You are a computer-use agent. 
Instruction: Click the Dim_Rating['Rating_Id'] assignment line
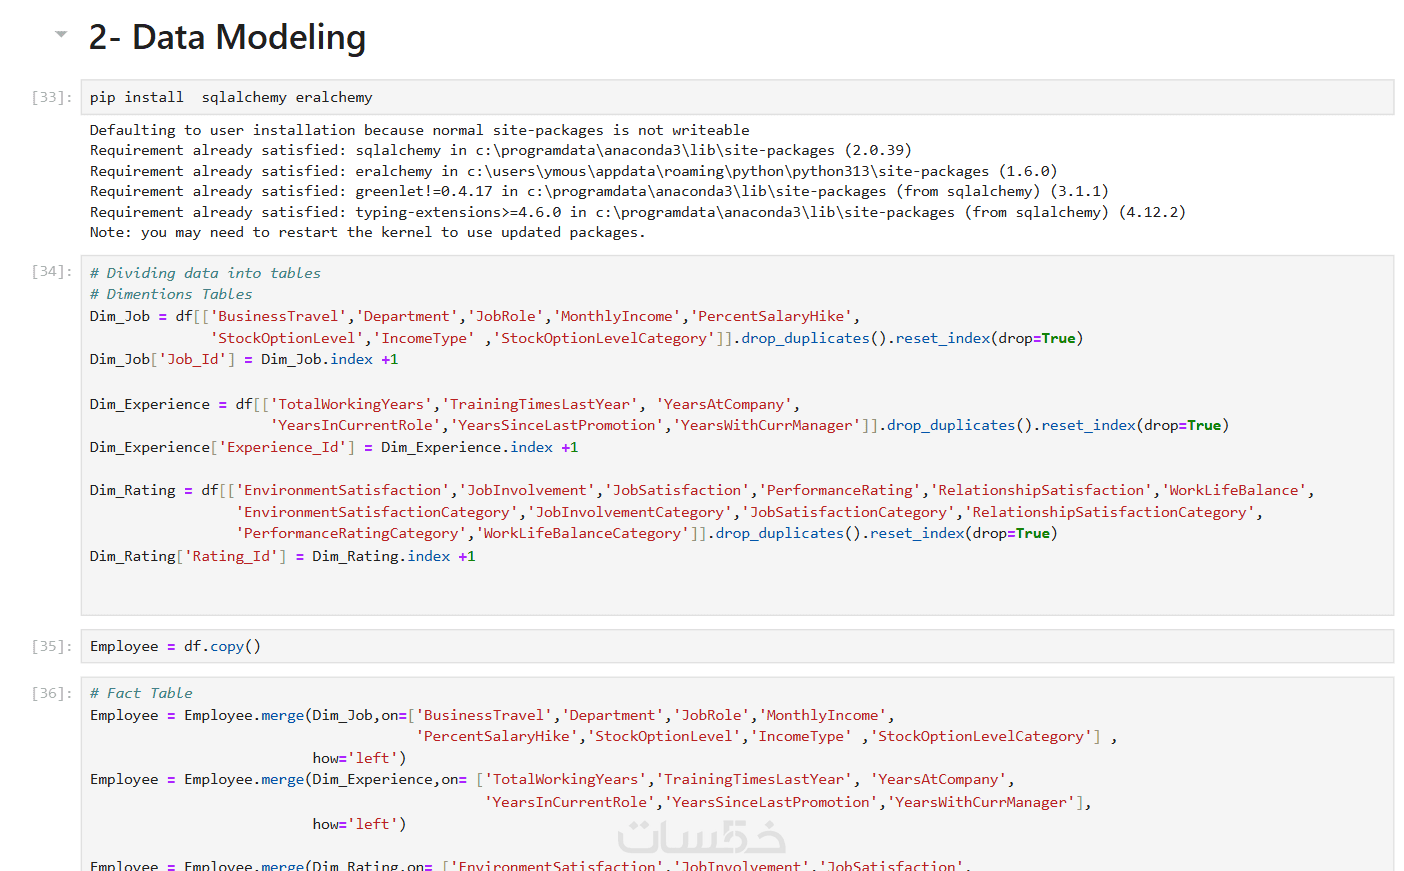click(x=282, y=556)
